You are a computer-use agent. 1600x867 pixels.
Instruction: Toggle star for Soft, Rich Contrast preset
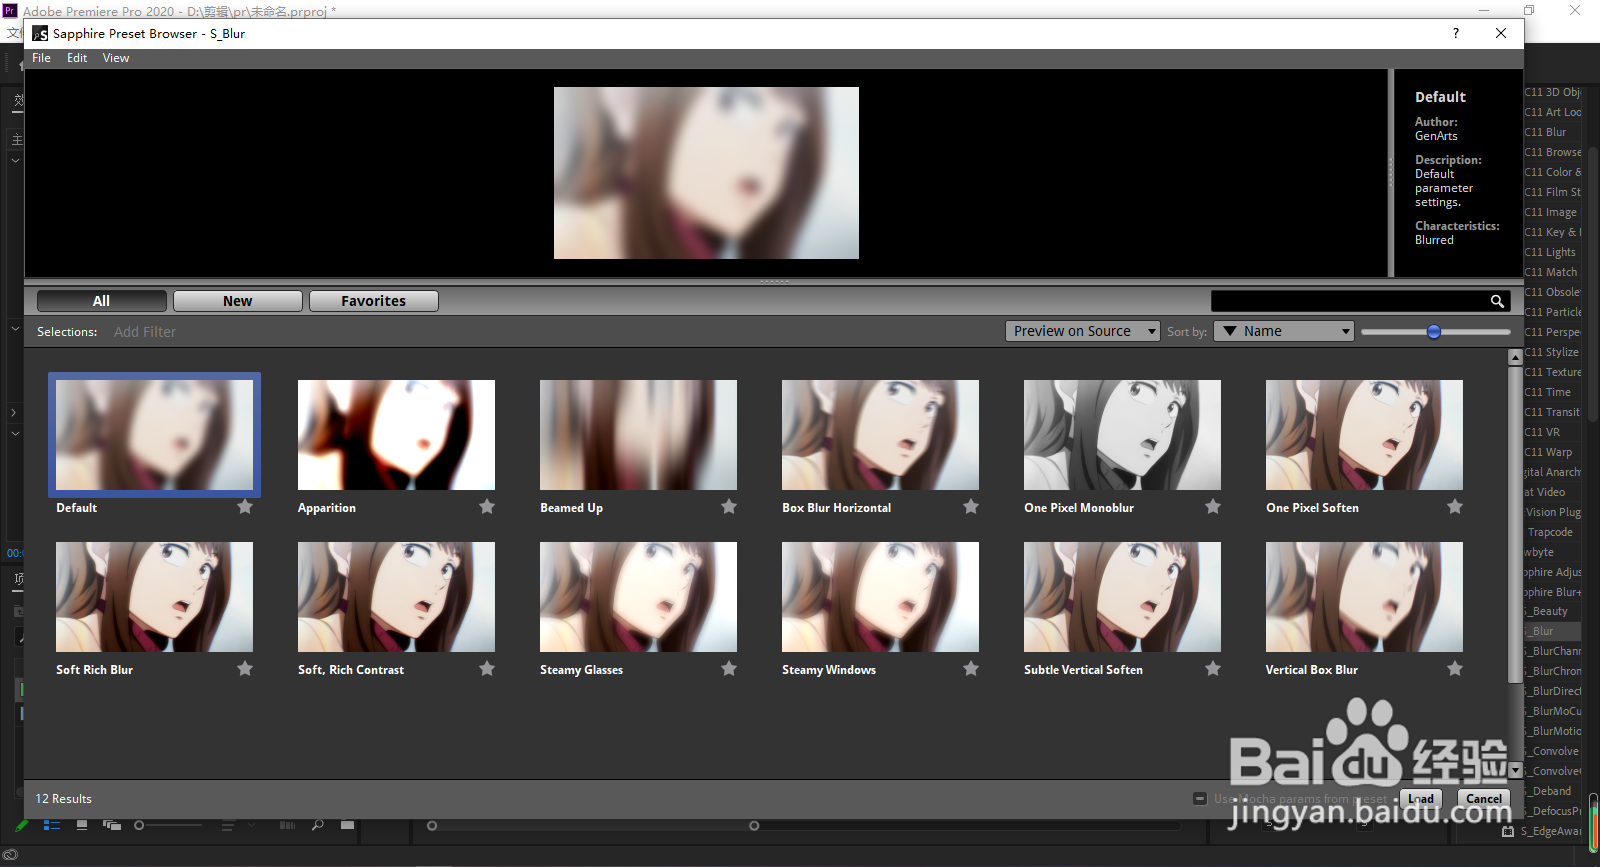[487, 669]
